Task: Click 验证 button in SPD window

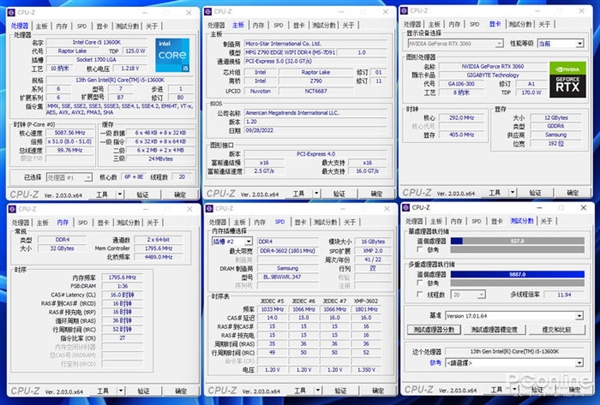Action: tap(340, 390)
